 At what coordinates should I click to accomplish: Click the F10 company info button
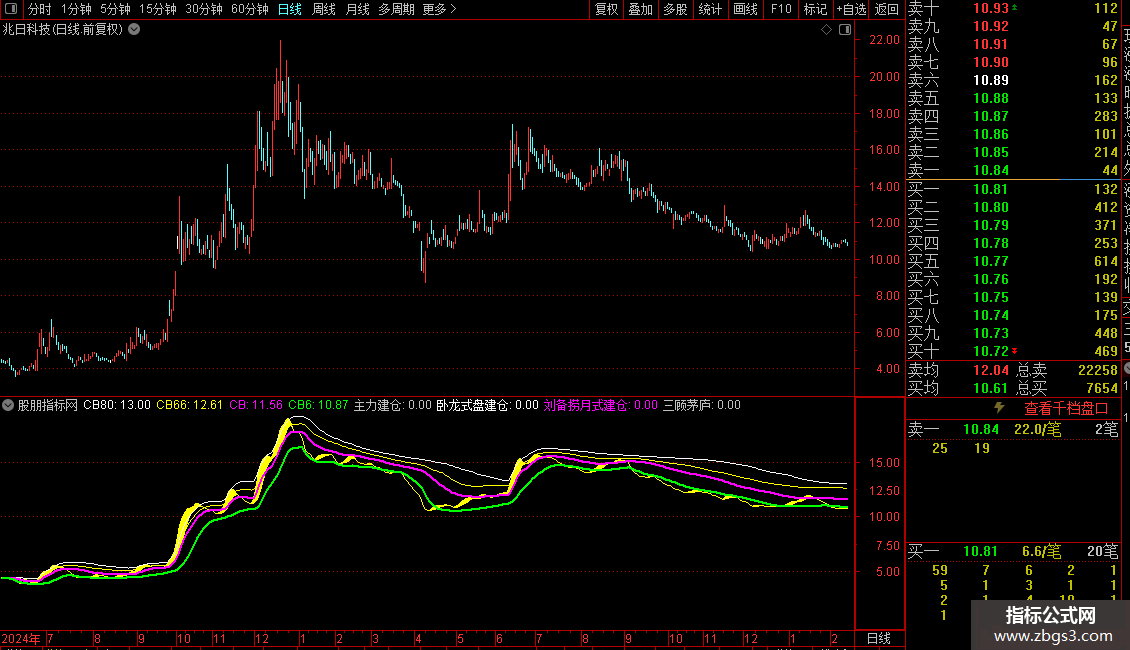click(781, 10)
